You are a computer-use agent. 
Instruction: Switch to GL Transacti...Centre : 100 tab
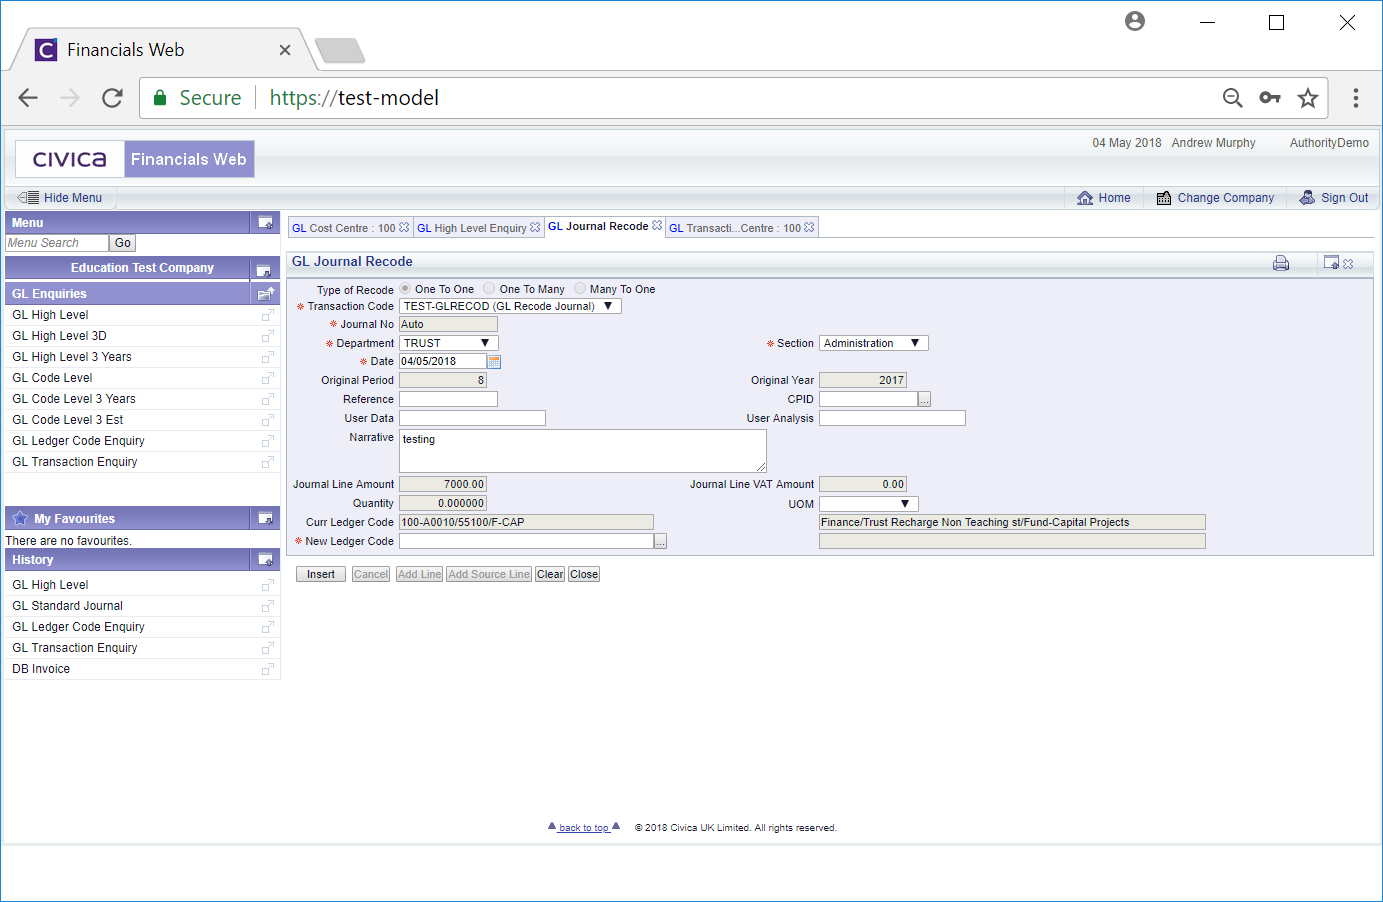735,228
